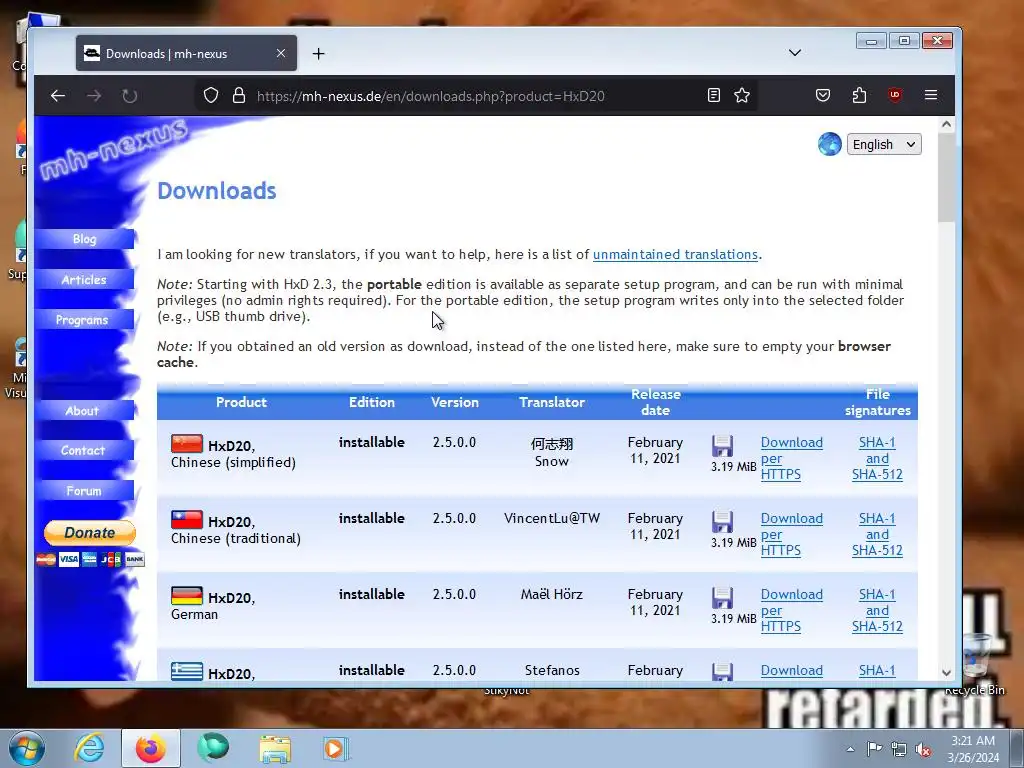
Task: Click the floppy disk icon for Chinese (simplified)
Action: pos(722,446)
